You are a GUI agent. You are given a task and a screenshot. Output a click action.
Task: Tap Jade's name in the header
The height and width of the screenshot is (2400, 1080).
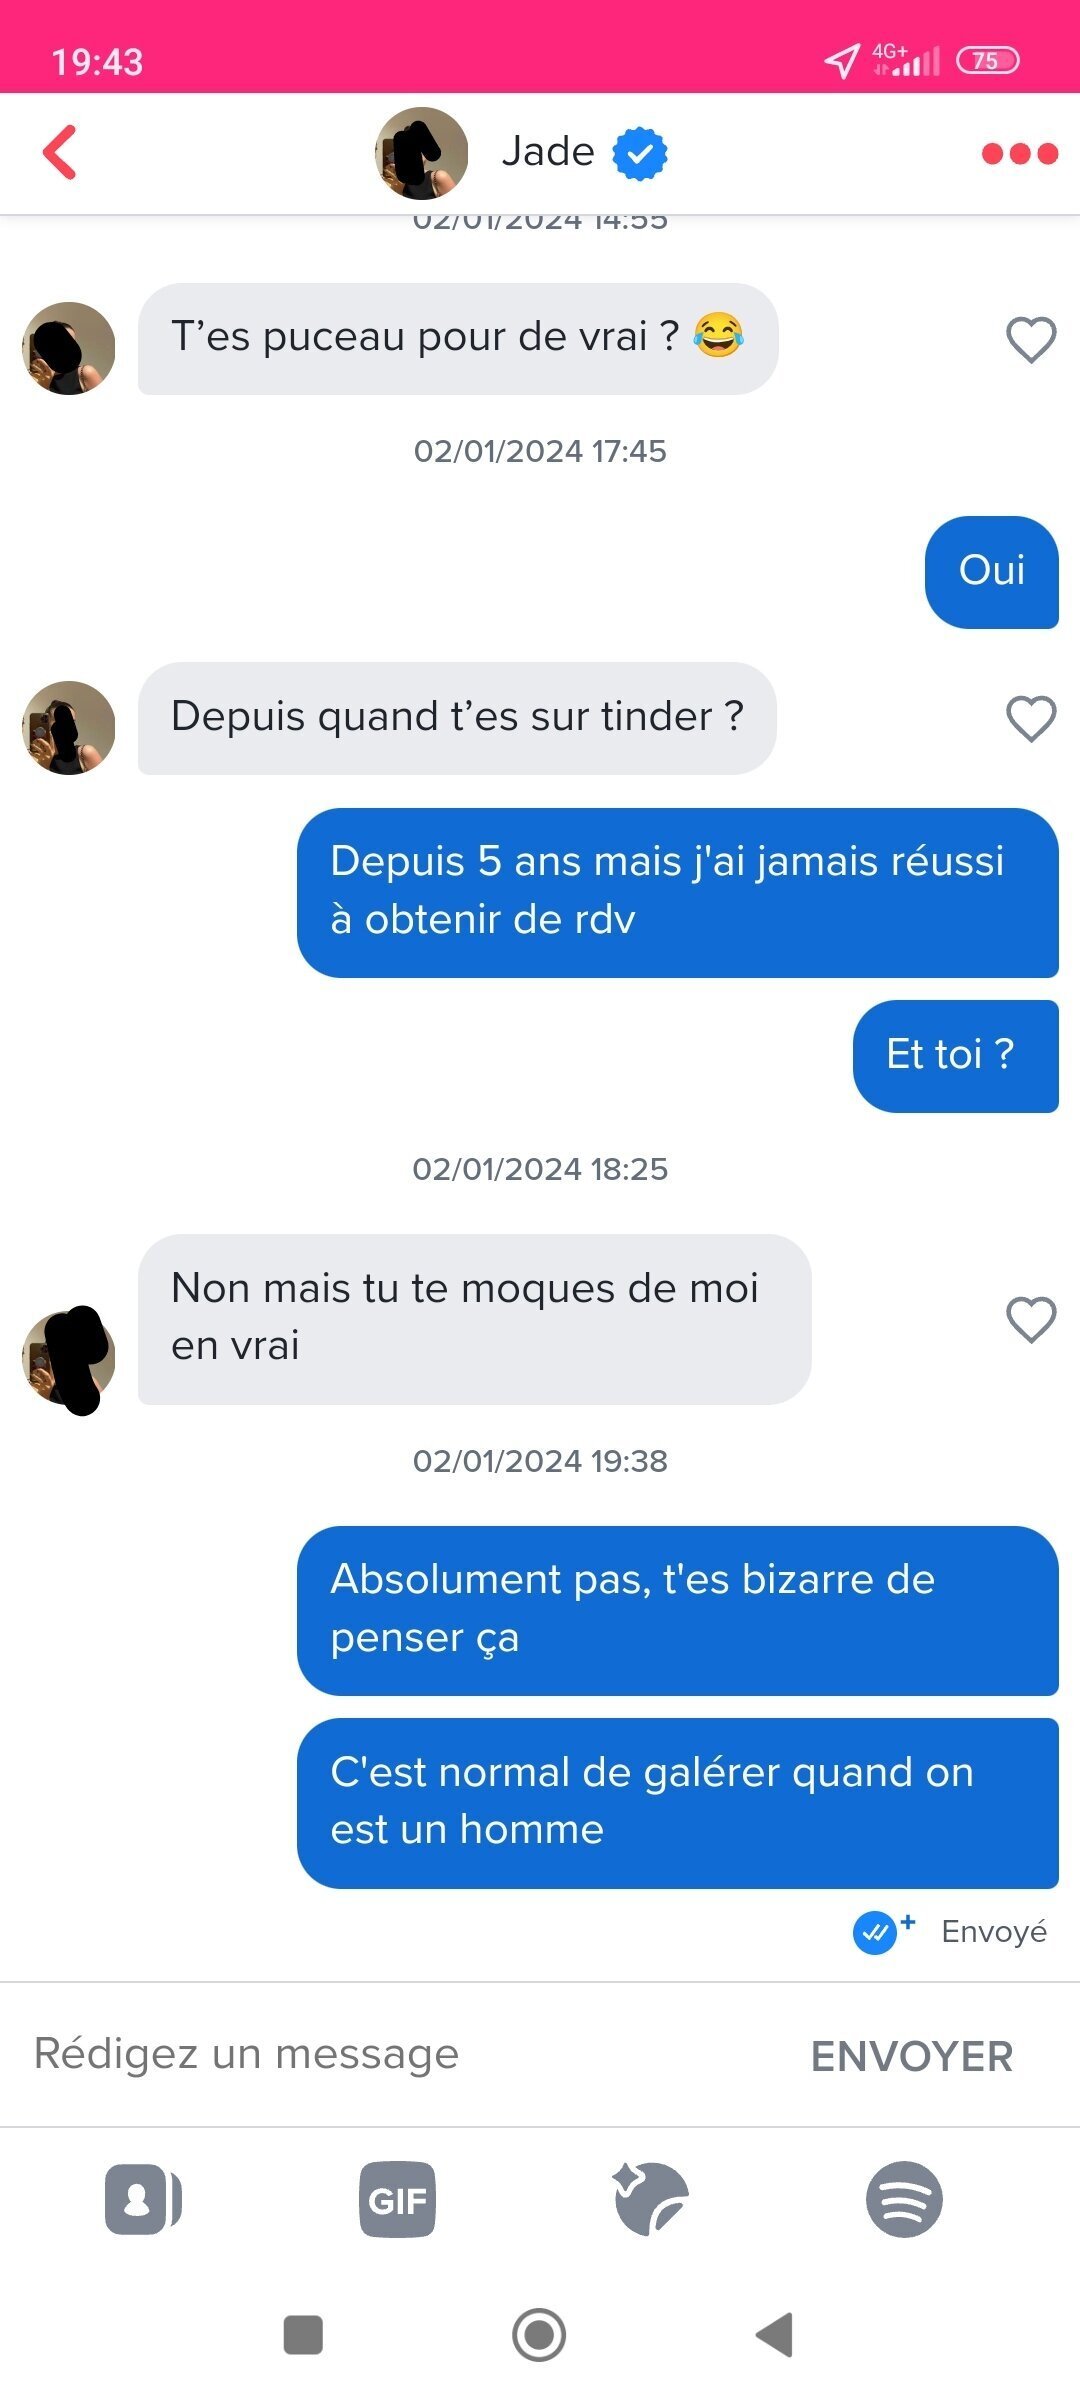pos(548,152)
